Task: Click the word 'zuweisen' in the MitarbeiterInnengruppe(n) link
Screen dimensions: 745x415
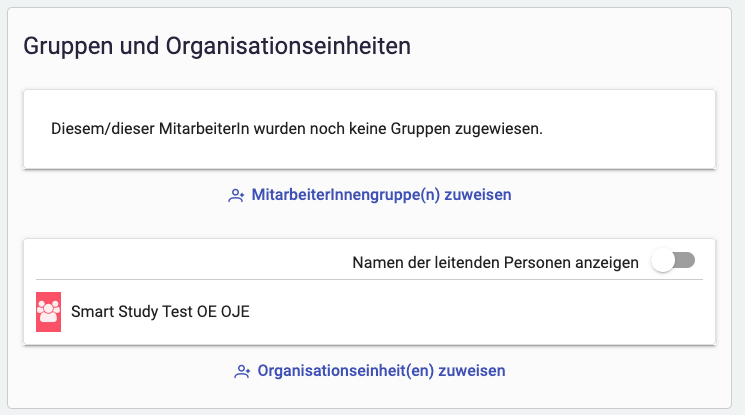Action: click(480, 195)
